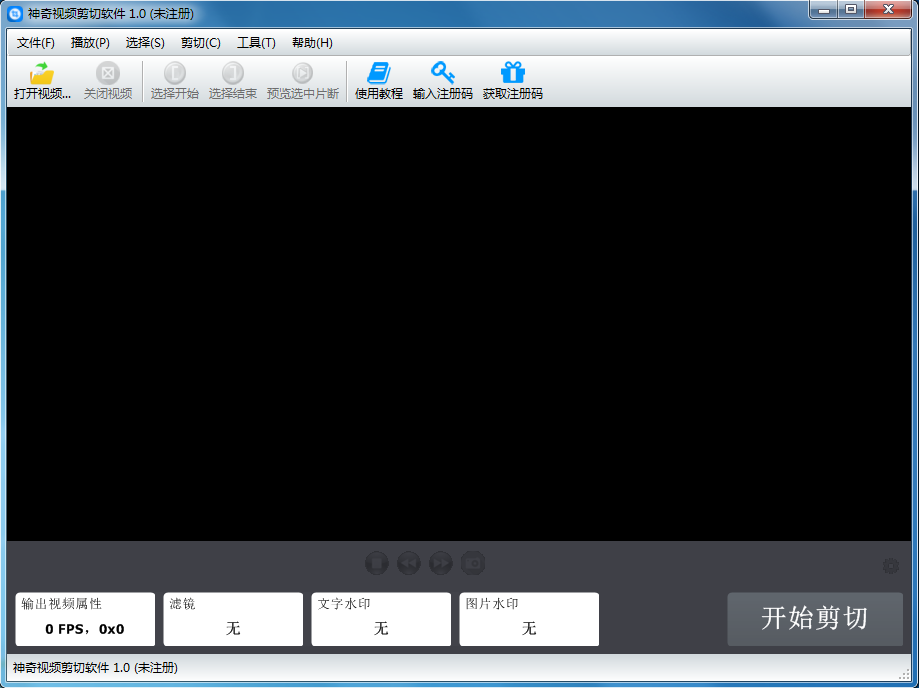Click the key icon to enter registration code
Screen dimensions: 919x688
pos(443,73)
